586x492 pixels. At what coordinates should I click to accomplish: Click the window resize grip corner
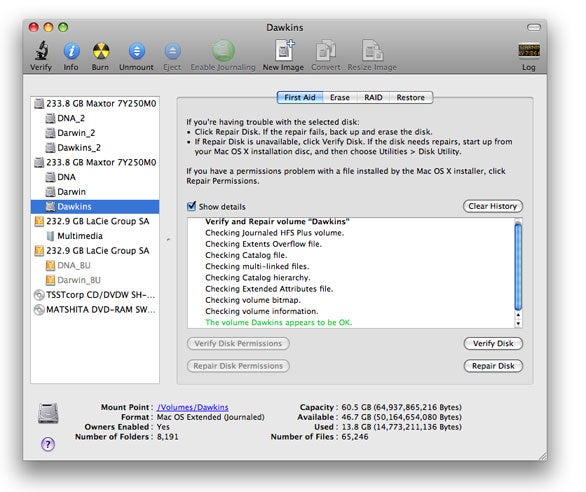(542, 456)
